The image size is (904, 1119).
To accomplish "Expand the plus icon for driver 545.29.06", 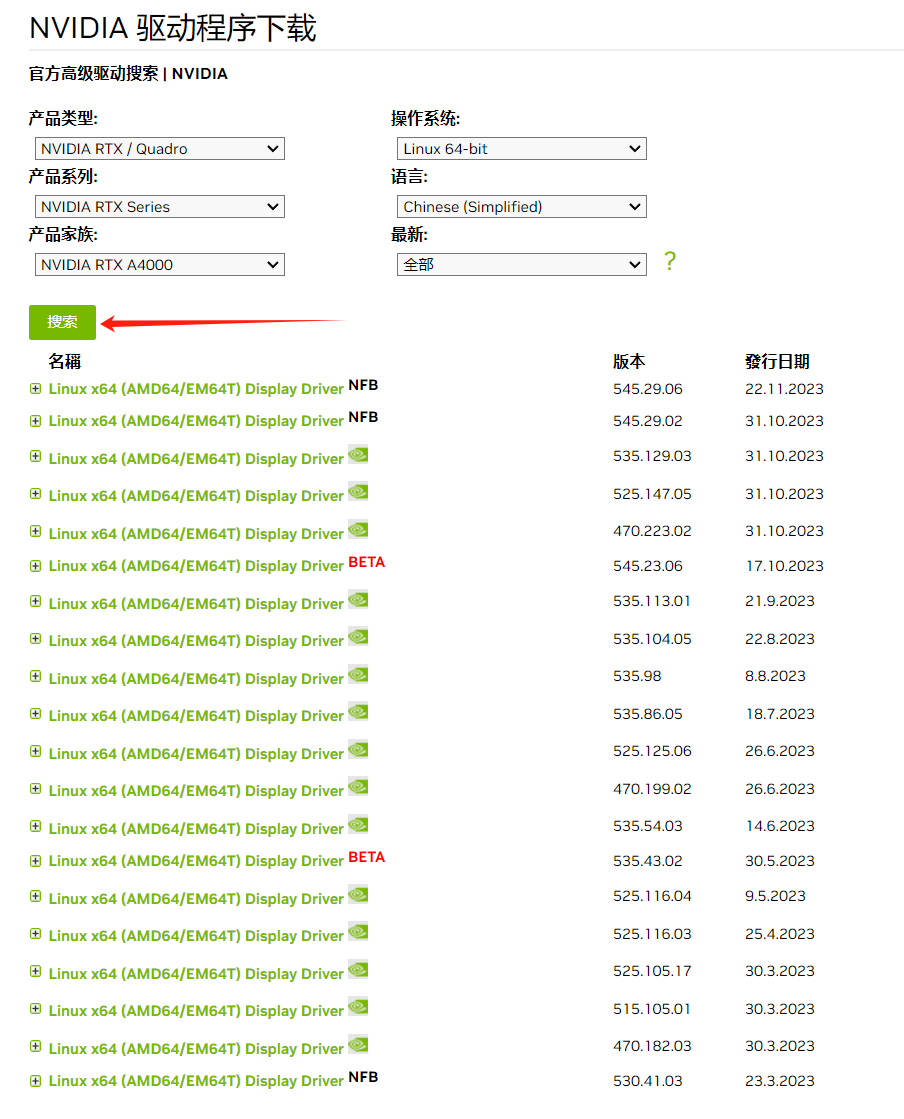I will coord(36,388).
